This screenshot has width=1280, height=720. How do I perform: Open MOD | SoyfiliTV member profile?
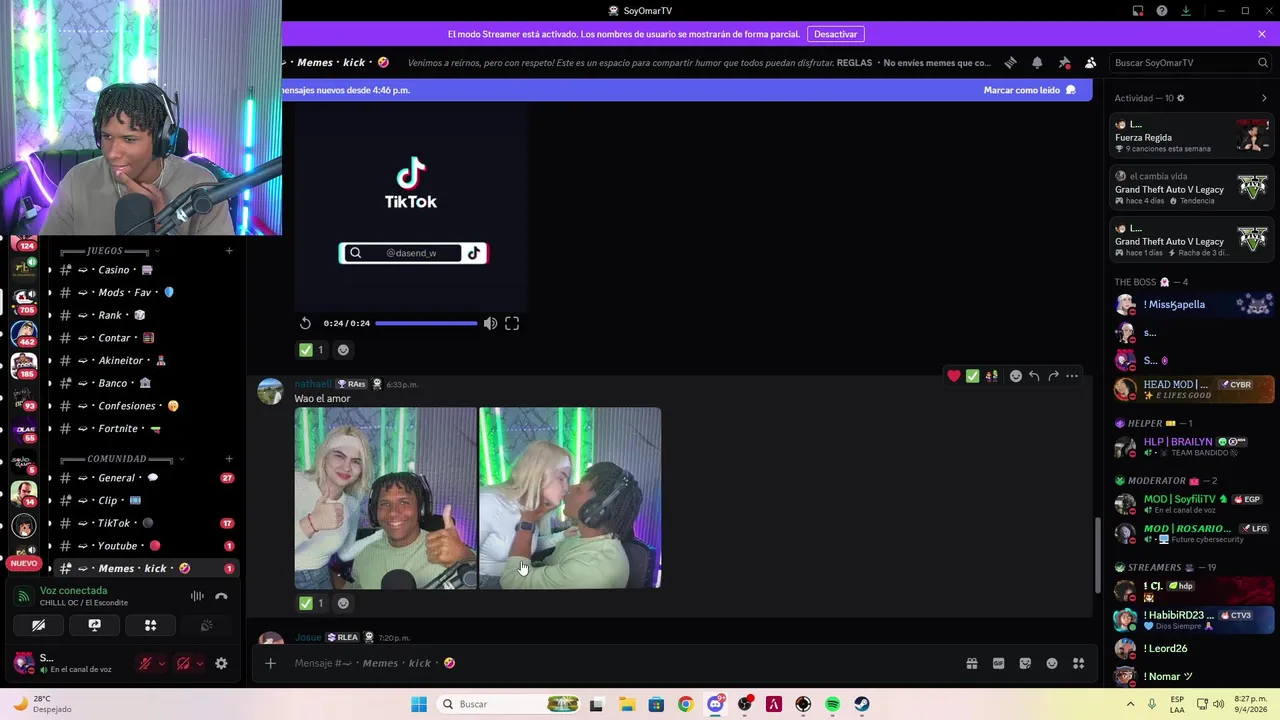coord(1192,504)
